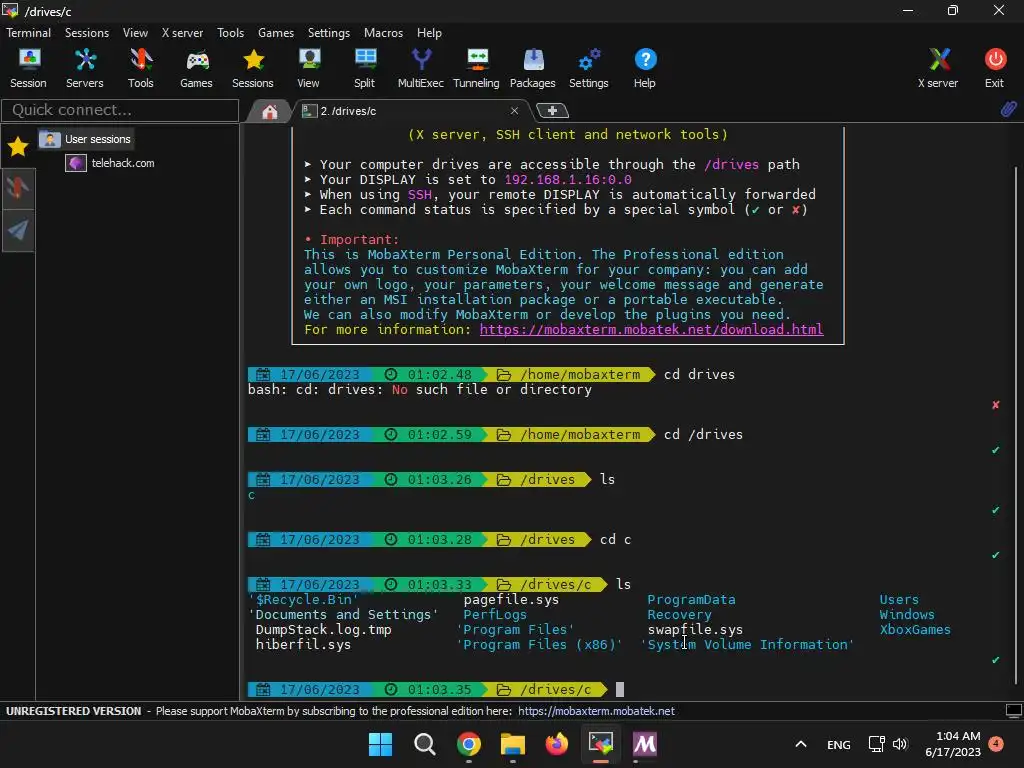Open the Sessions menu

click(x=87, y=33)
